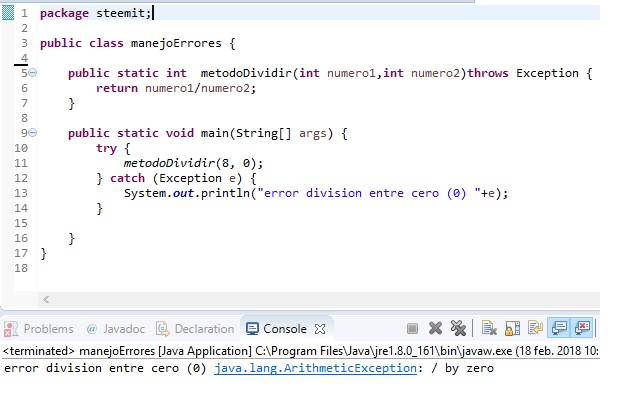Open the Declaration tab

[x=204, y=329]
